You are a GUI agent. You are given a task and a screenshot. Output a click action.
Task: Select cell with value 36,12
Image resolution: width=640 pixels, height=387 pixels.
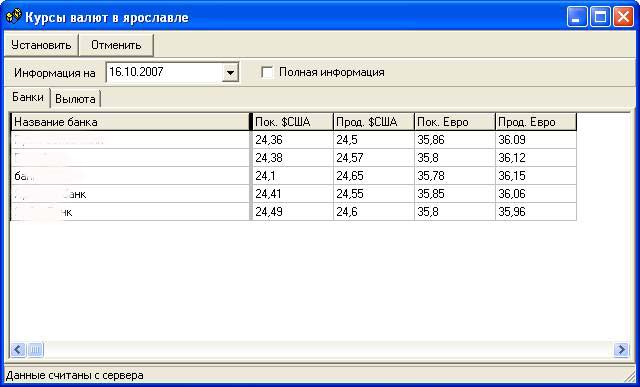(x=536, y=158)
